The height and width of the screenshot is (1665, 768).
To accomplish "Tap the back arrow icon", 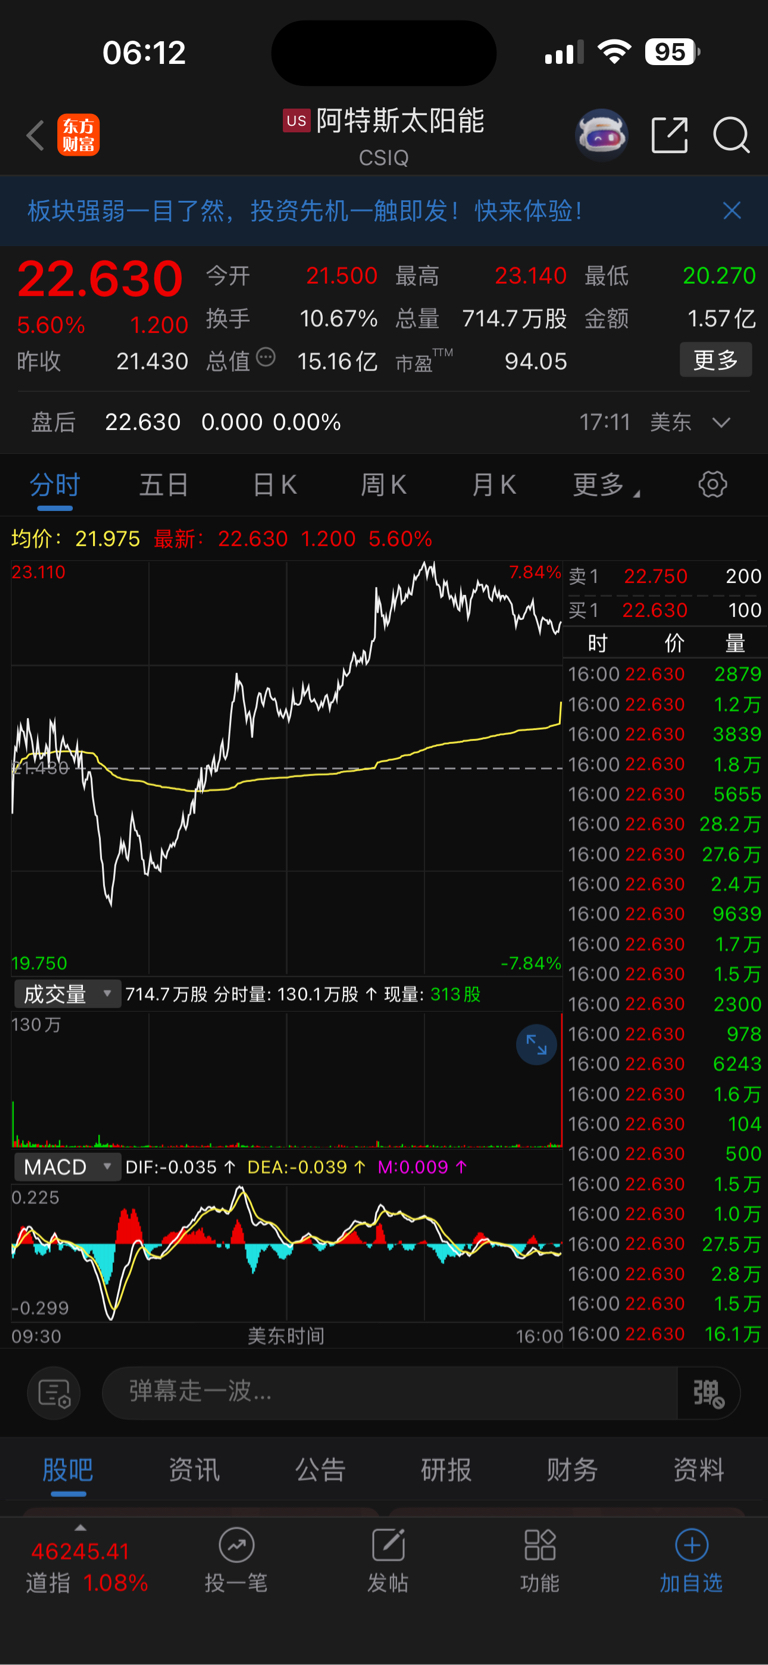I will tap(36, 135).
